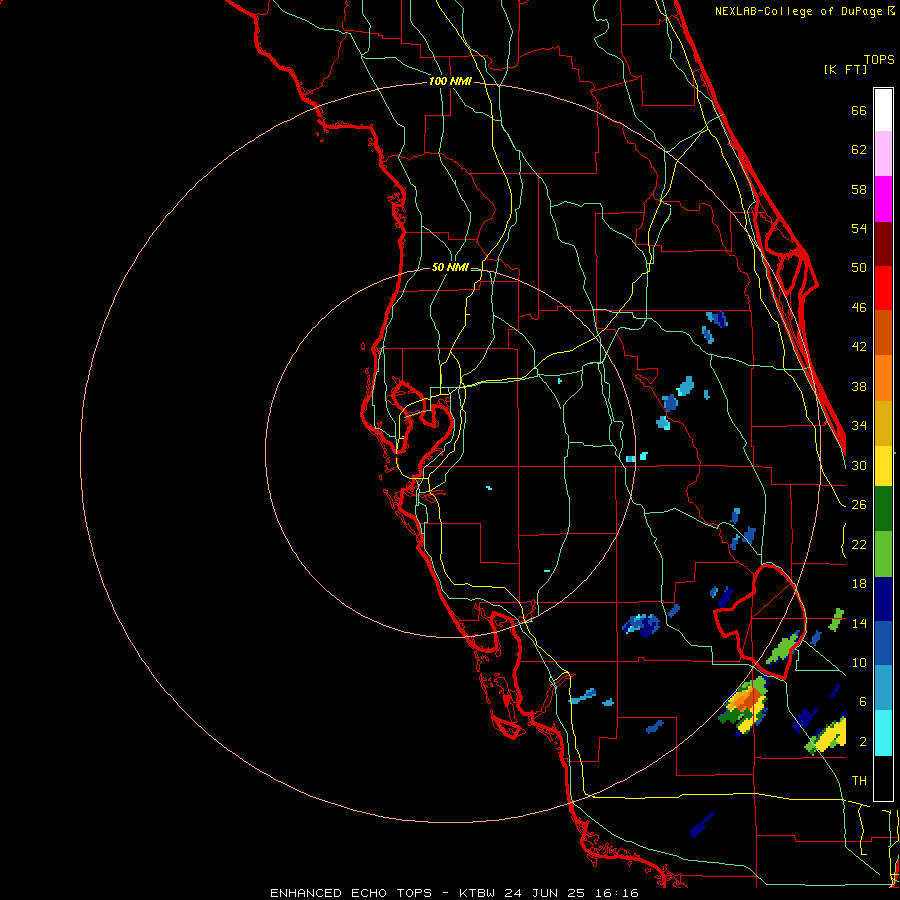This screenshot has height=900, width=900.
Task: Select the dark green 26 legend swatch
Action: tap(883, 509)
